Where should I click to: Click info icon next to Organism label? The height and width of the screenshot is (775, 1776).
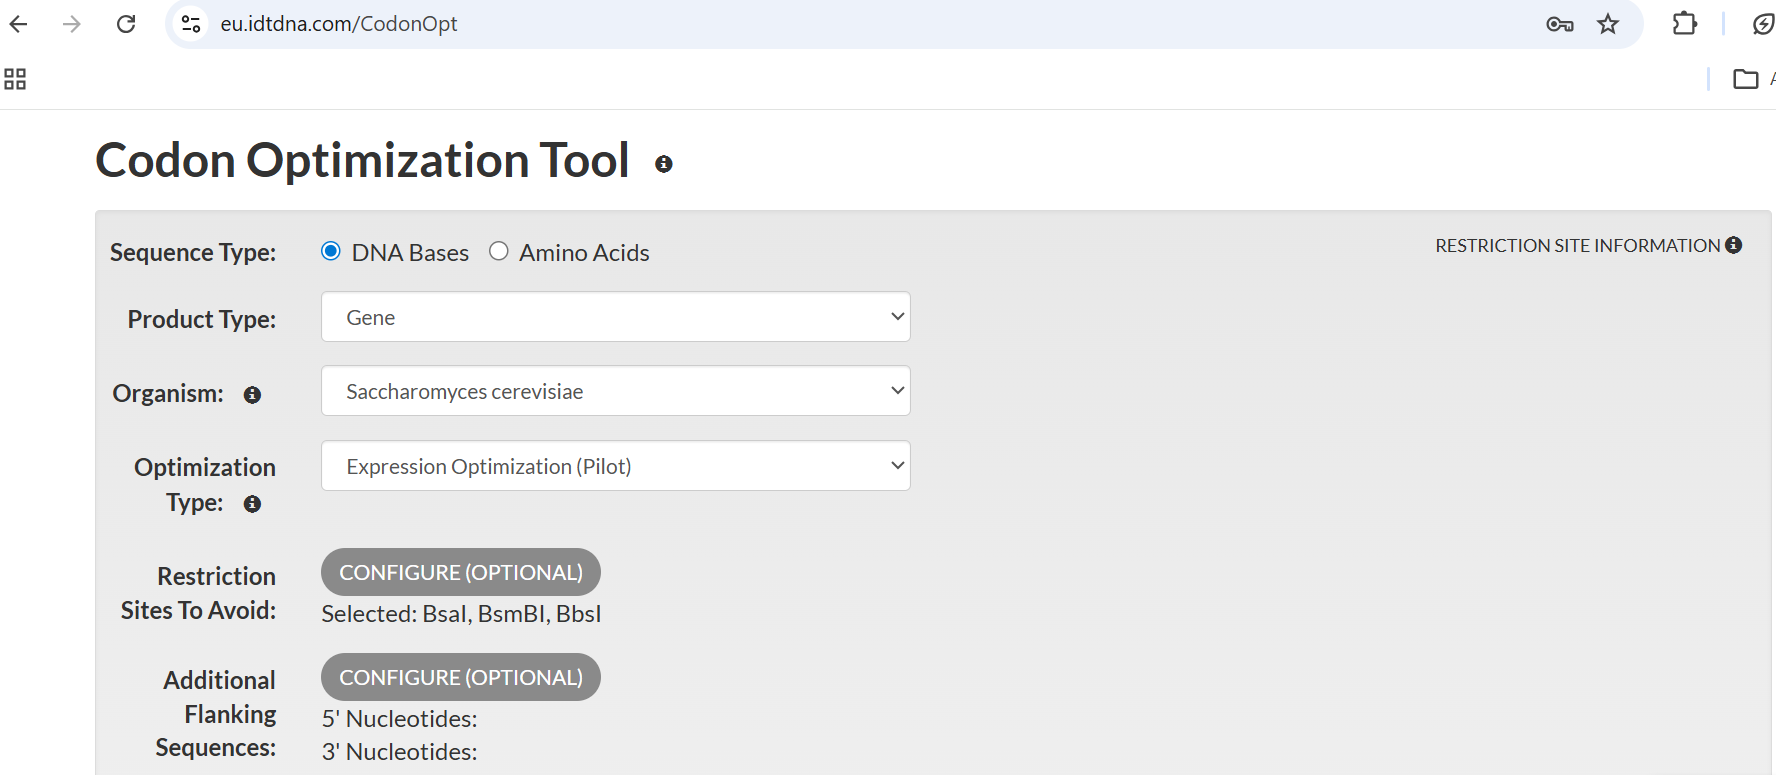252,395
